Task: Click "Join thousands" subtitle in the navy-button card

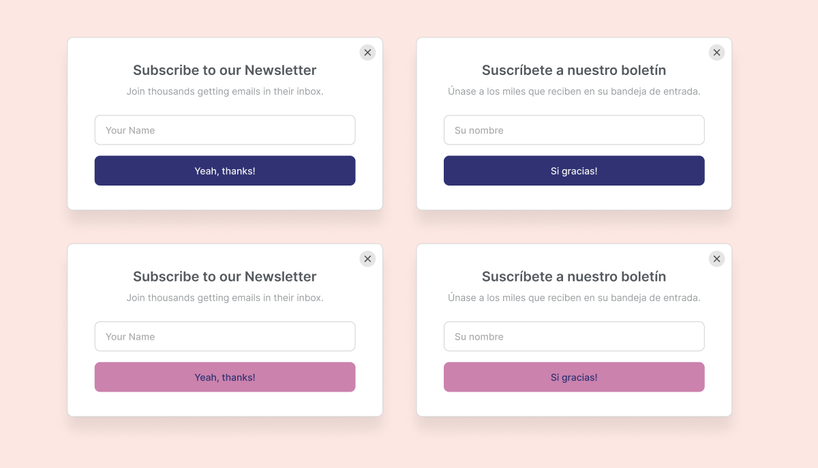Action: coord(225,92)
